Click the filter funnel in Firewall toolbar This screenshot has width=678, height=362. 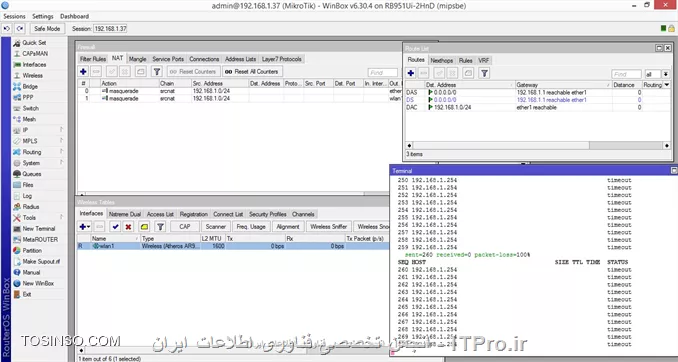[157, 71]
